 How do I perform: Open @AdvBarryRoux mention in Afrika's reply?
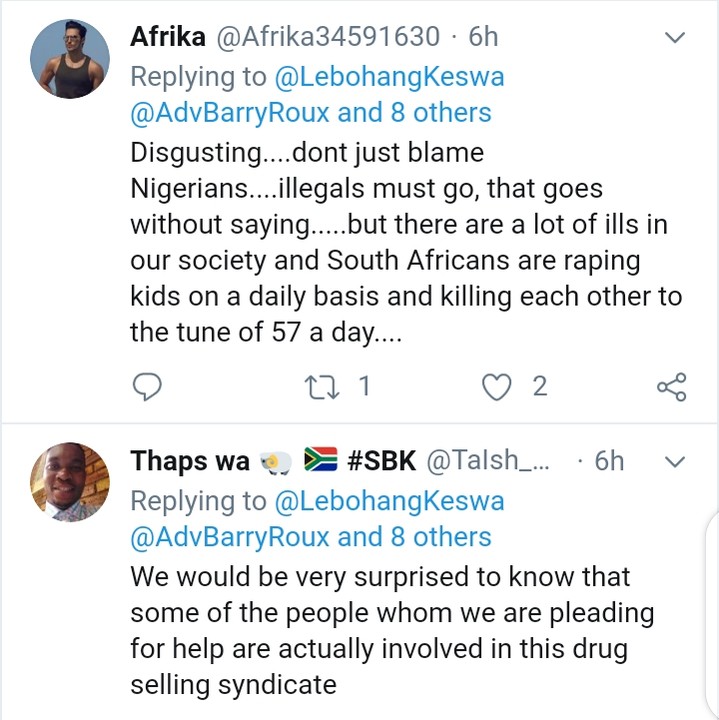tap(230, 112)
